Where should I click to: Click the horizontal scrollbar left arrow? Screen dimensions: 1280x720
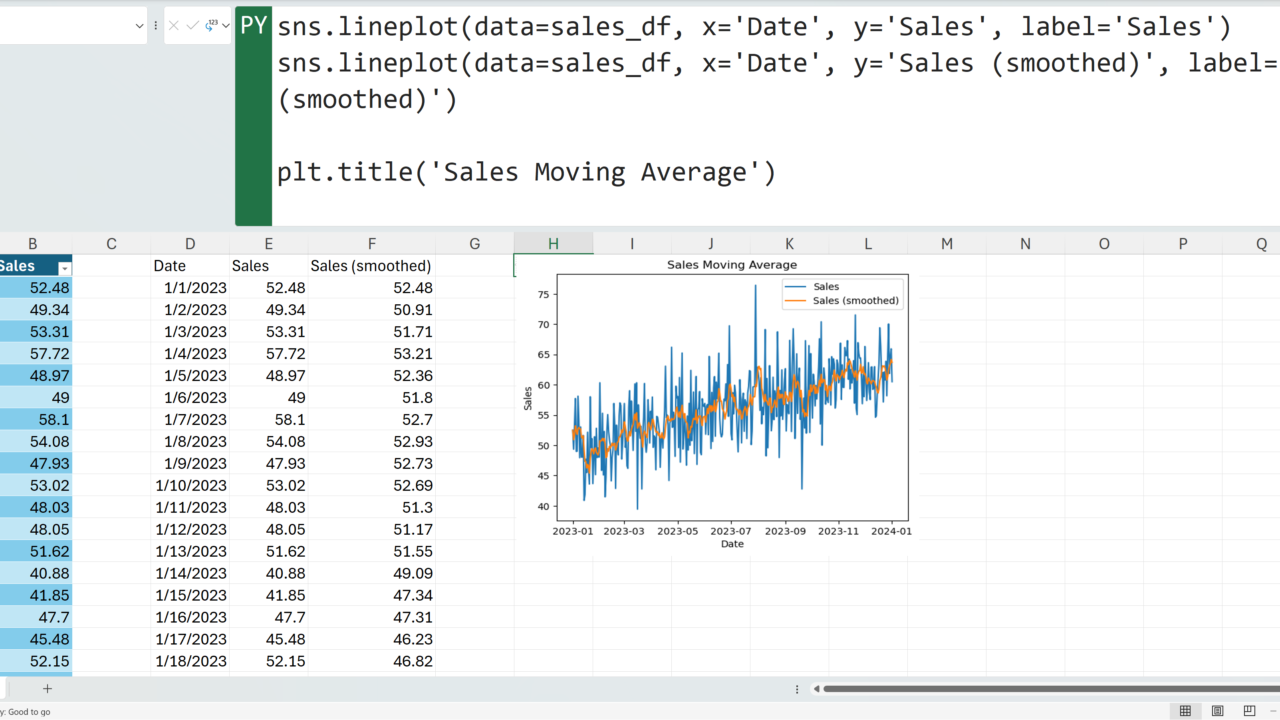pyautogui.click(x=816, y=689)
